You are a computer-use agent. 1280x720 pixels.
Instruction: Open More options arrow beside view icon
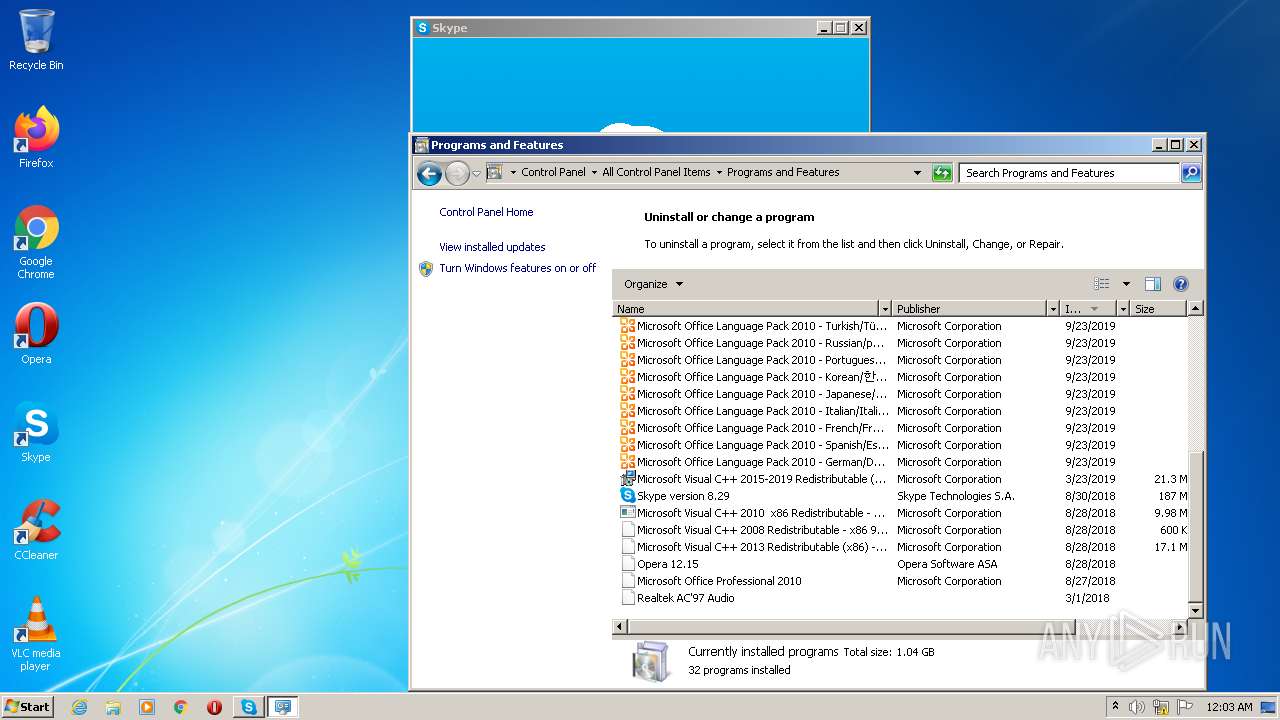pos(1126,284)
